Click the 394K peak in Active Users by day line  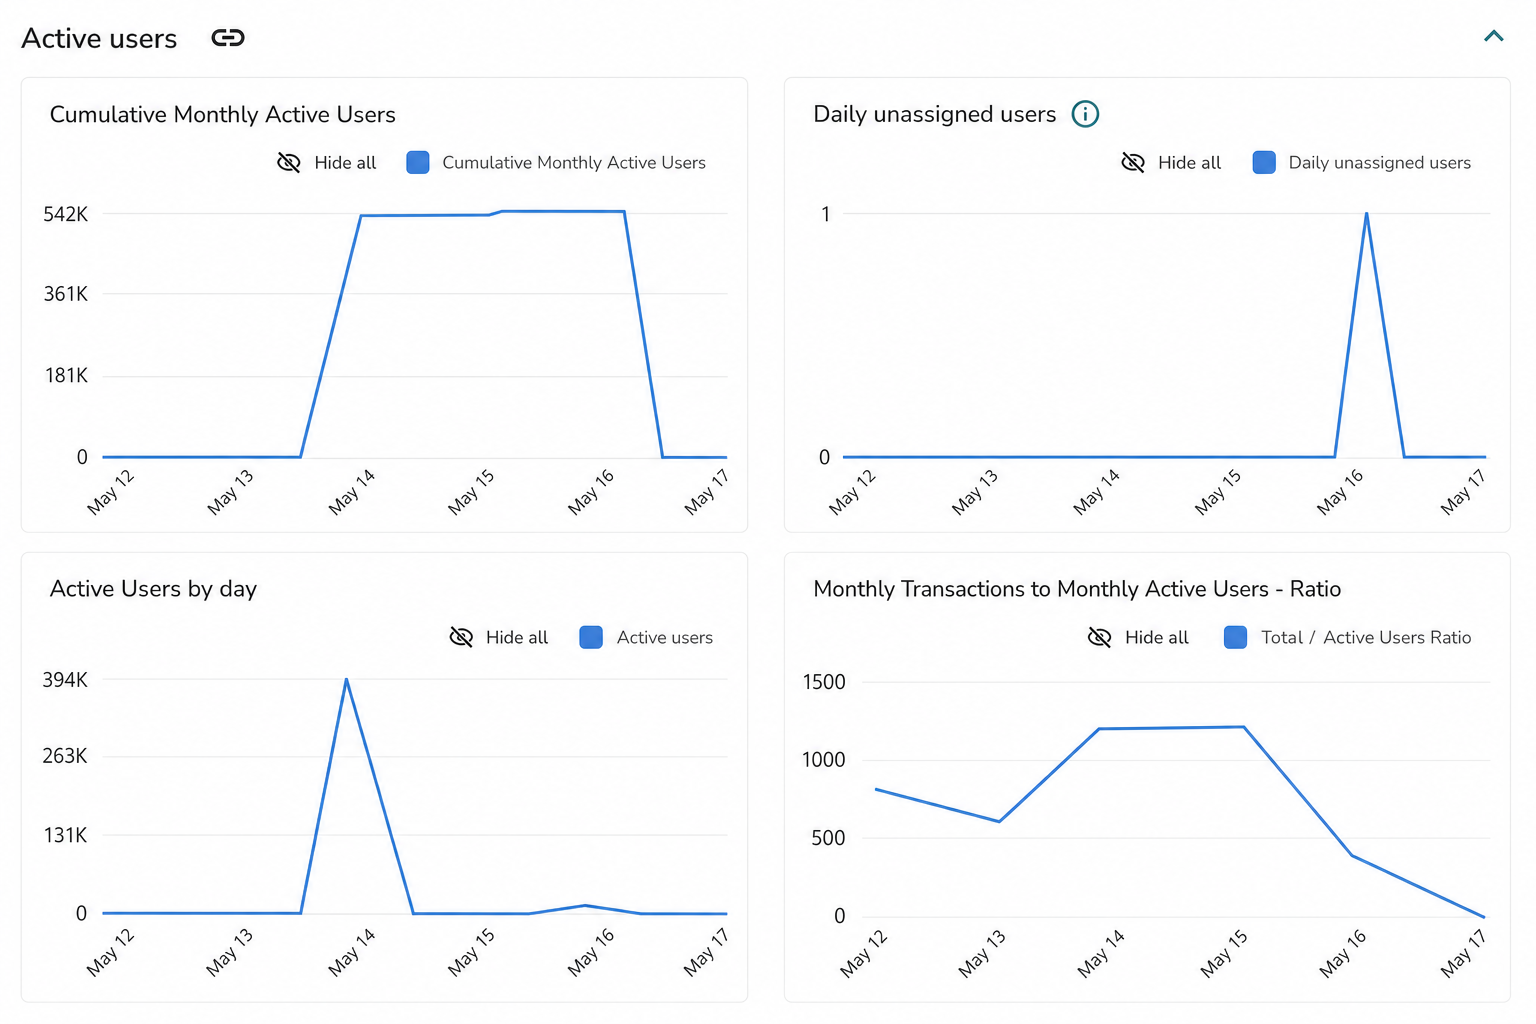tap(346, 680)
